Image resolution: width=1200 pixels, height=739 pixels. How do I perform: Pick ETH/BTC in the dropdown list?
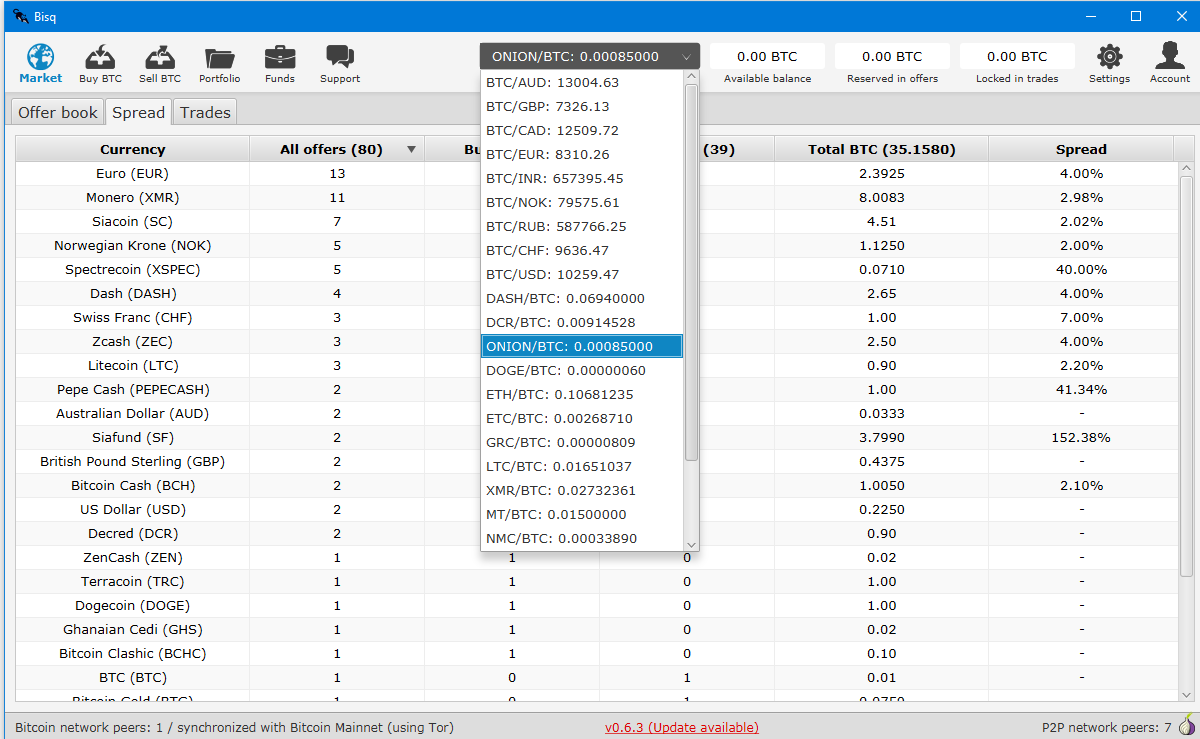click(582, 394)
